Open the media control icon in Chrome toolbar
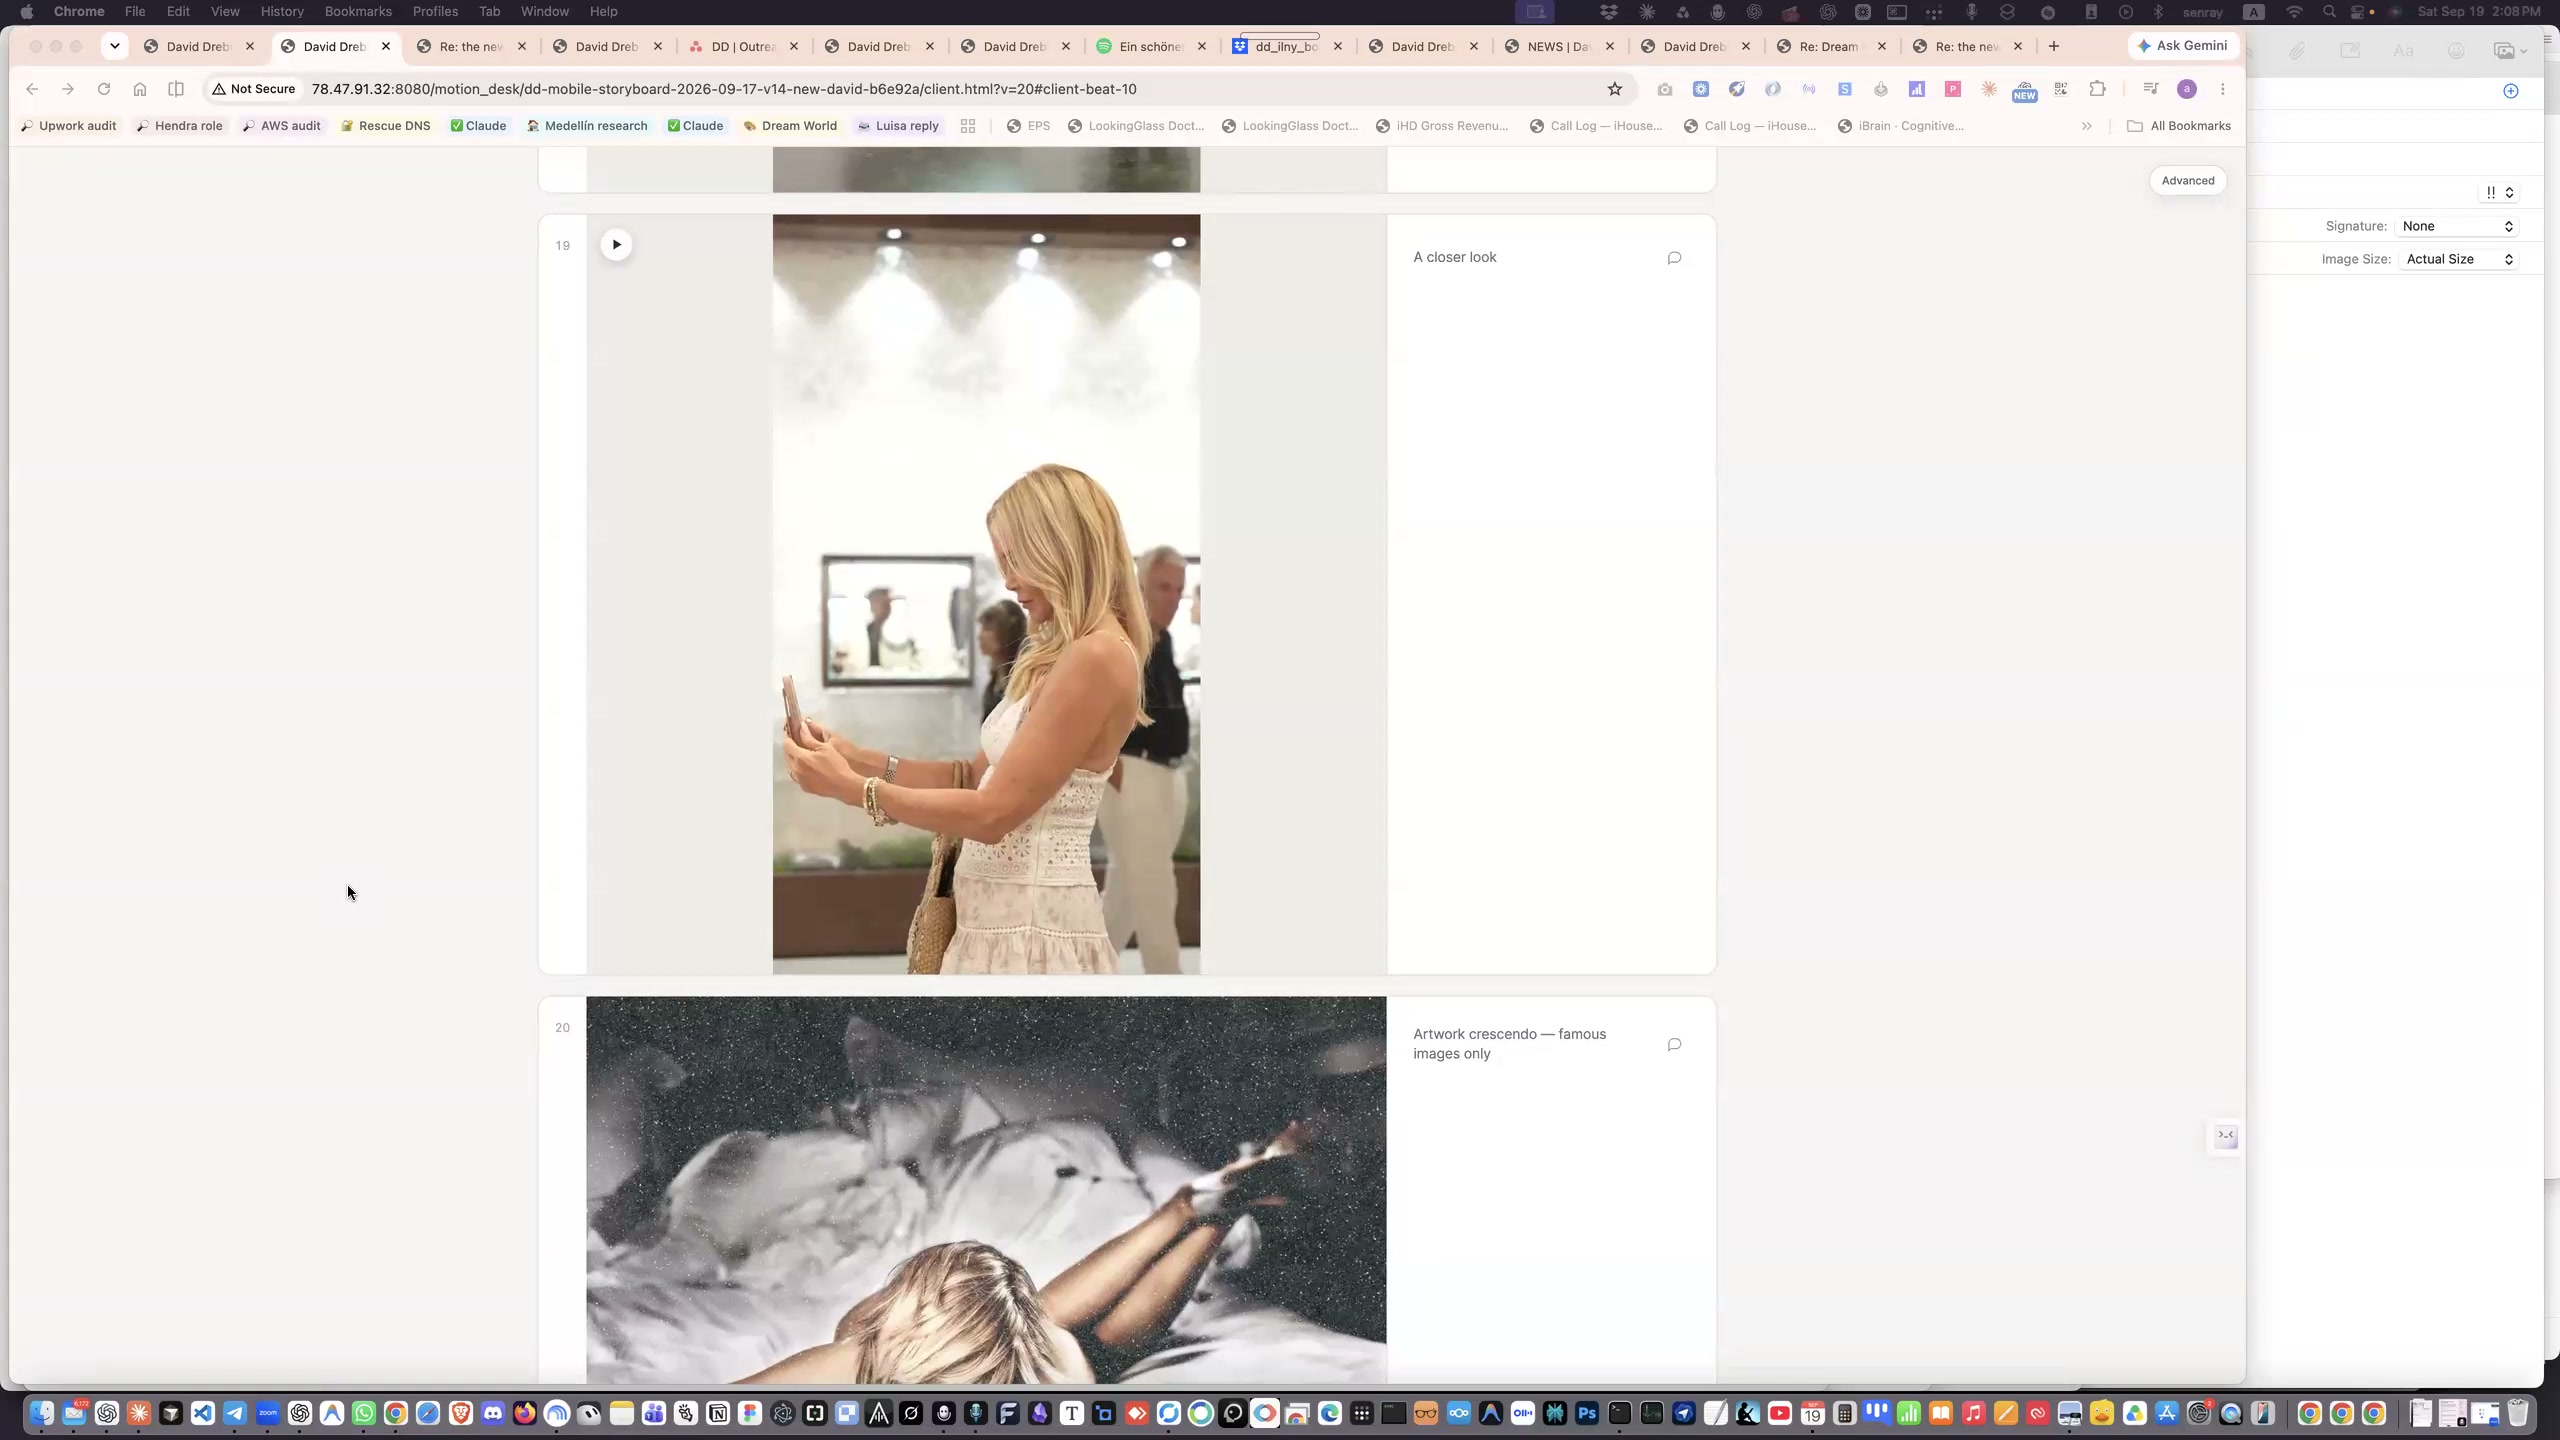The height and width of the screenshot is (1440, 2560). (2151, 89)
